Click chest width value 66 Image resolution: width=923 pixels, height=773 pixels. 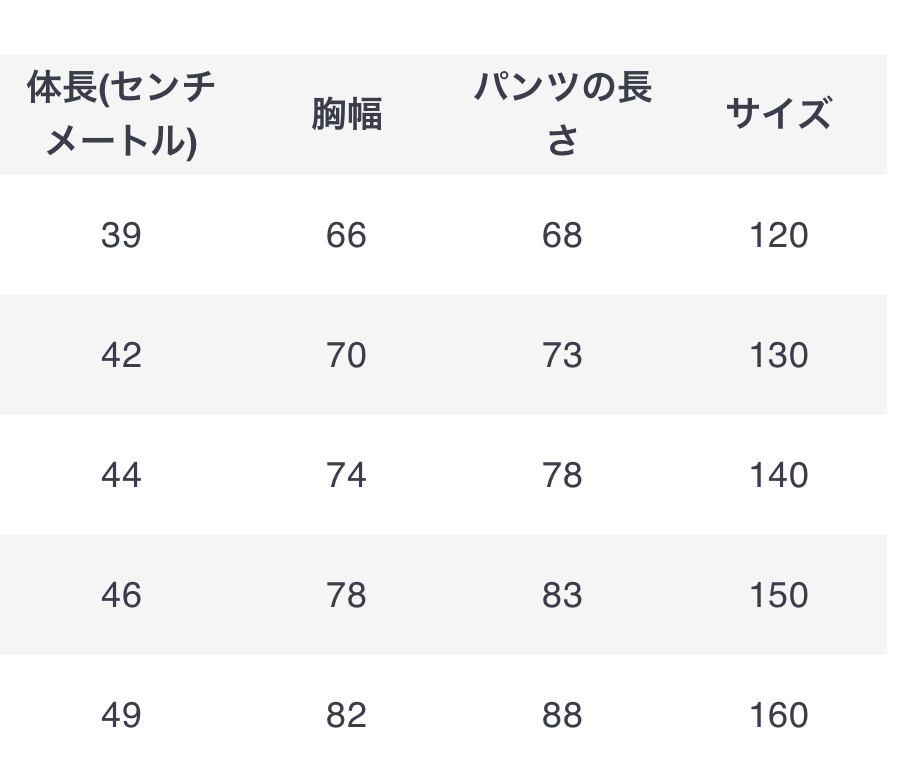coord(346,236)
